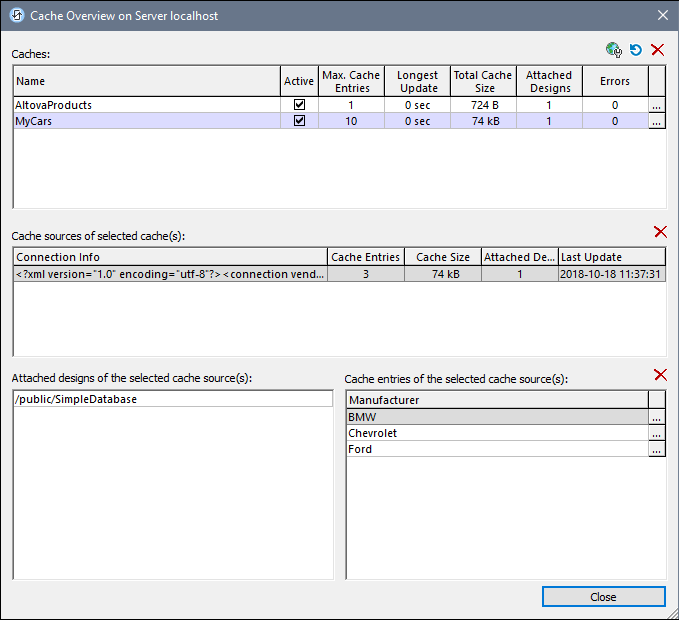This screenshot has width=679, height=620.
Task: Open ellipsis button in AltovaProducts row
Action: [657, 105]
